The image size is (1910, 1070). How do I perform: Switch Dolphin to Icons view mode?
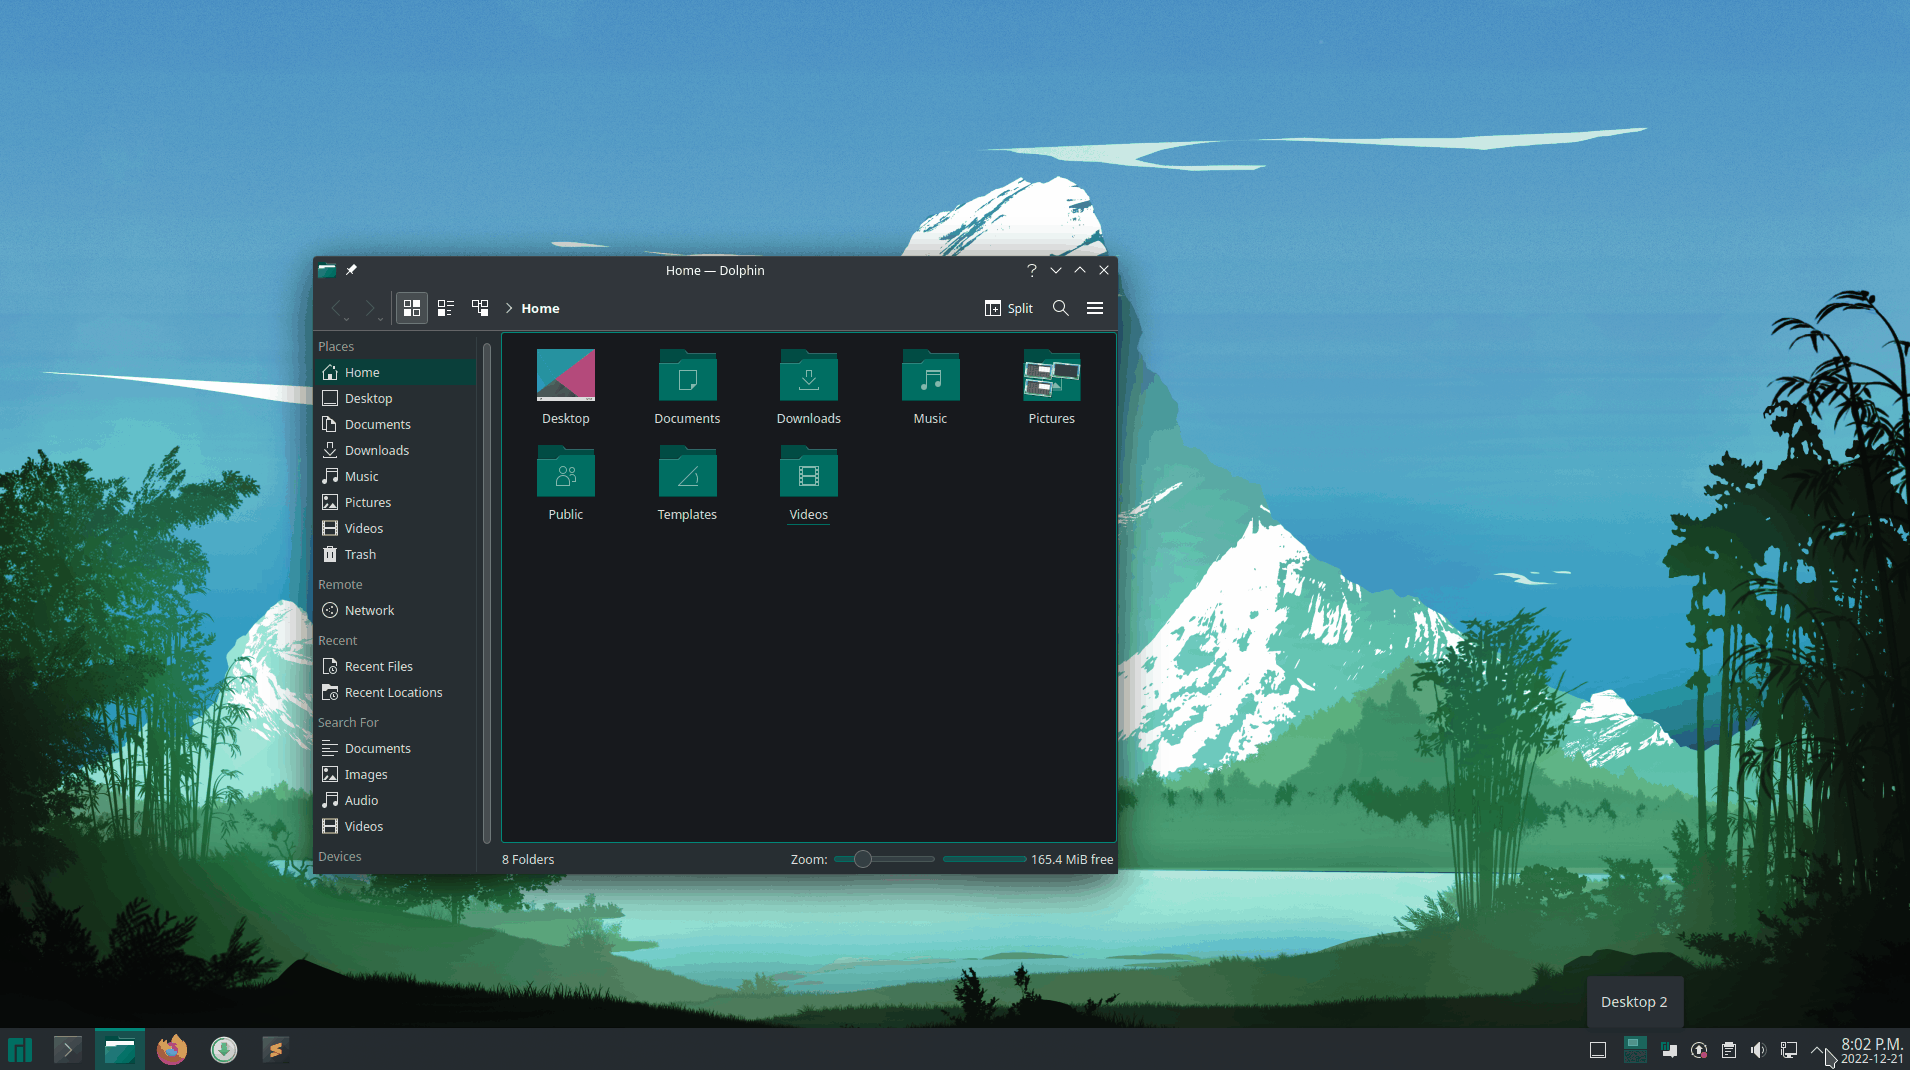click(412, 308)
